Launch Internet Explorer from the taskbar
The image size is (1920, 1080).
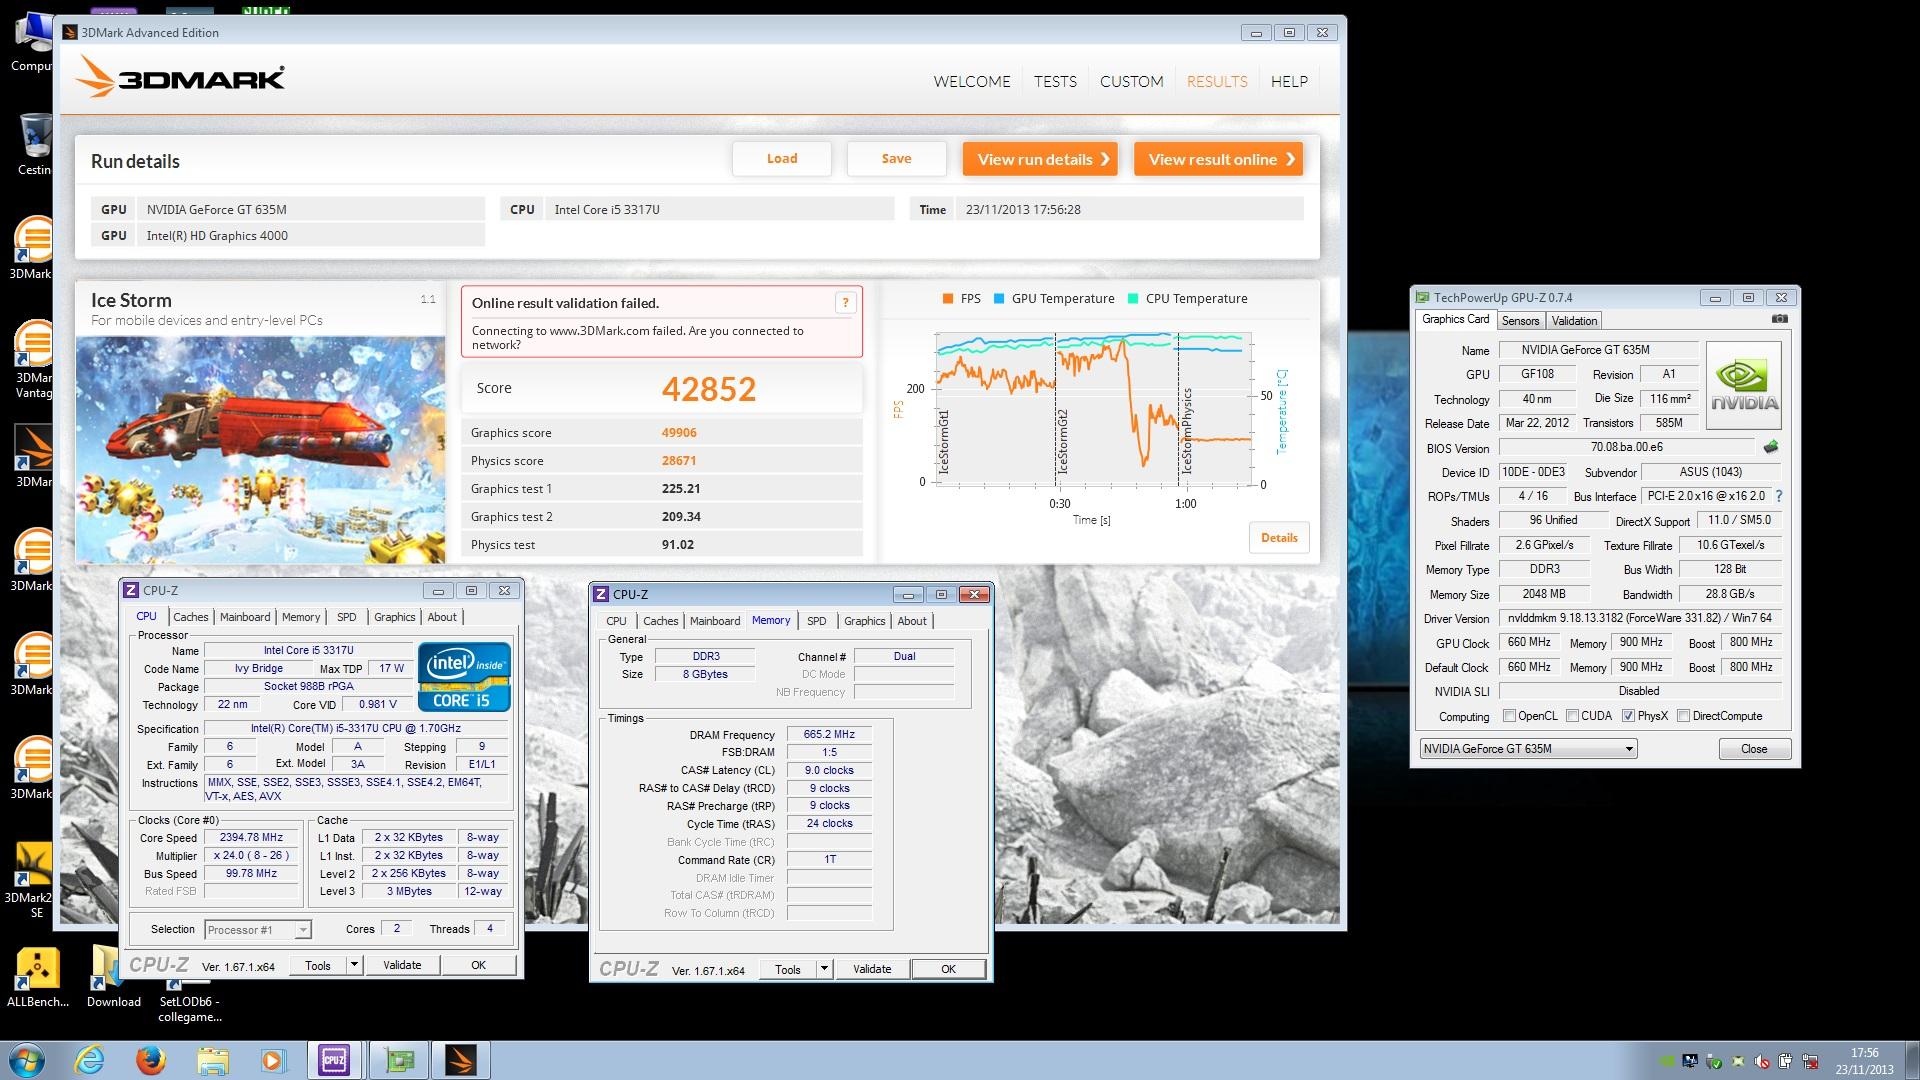[90, 1060]
